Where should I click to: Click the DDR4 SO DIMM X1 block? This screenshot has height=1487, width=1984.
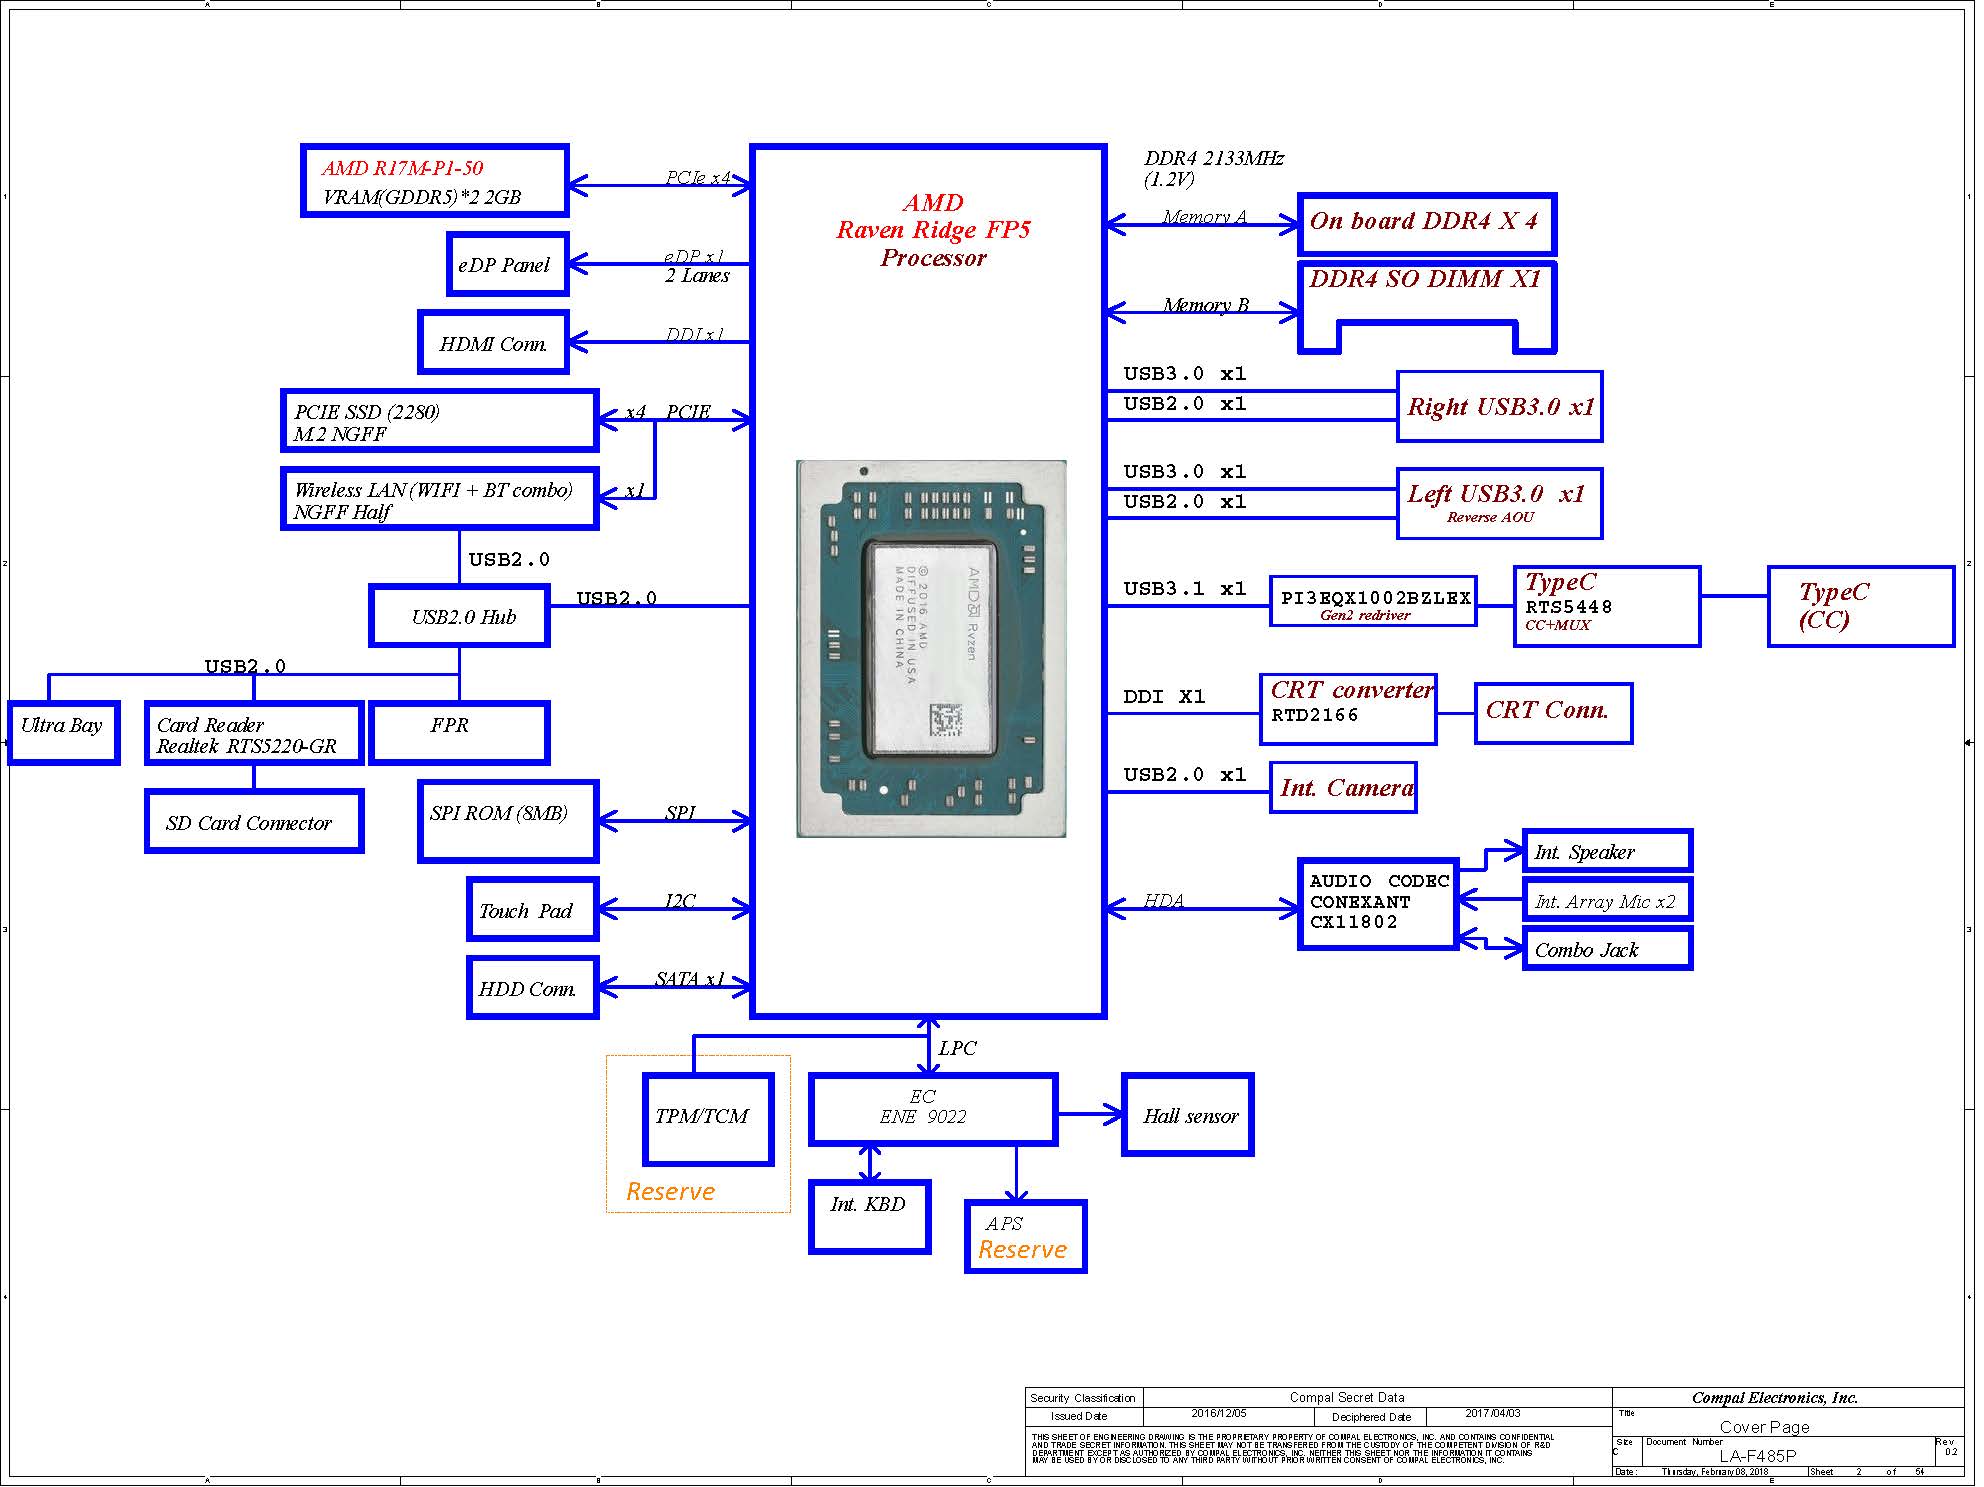coord(1427,307)
